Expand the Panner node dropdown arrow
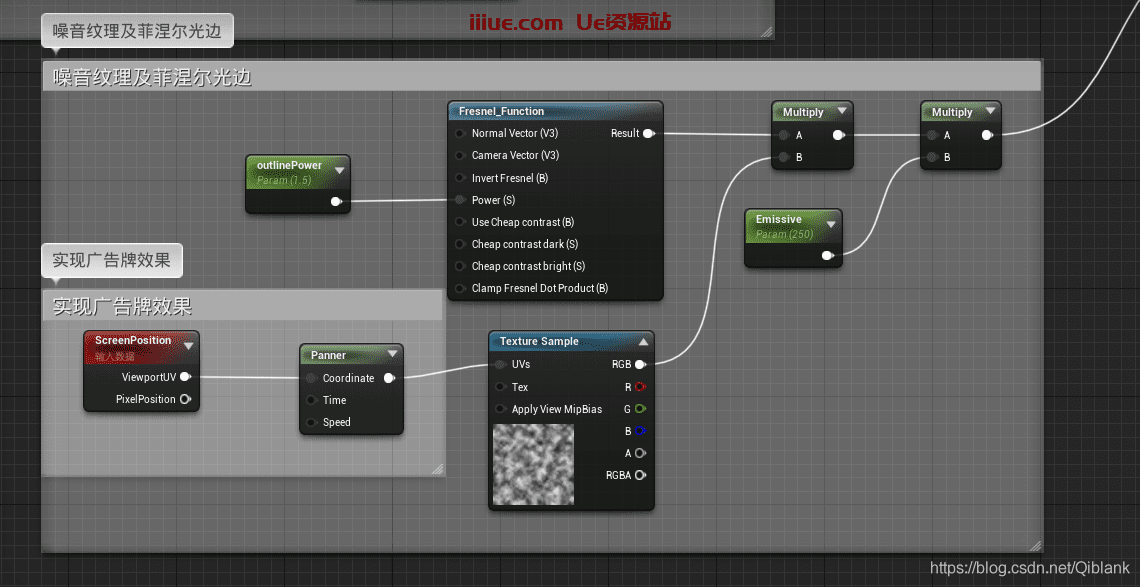This screenshot has width=1140, height=587. coord(392,355)
